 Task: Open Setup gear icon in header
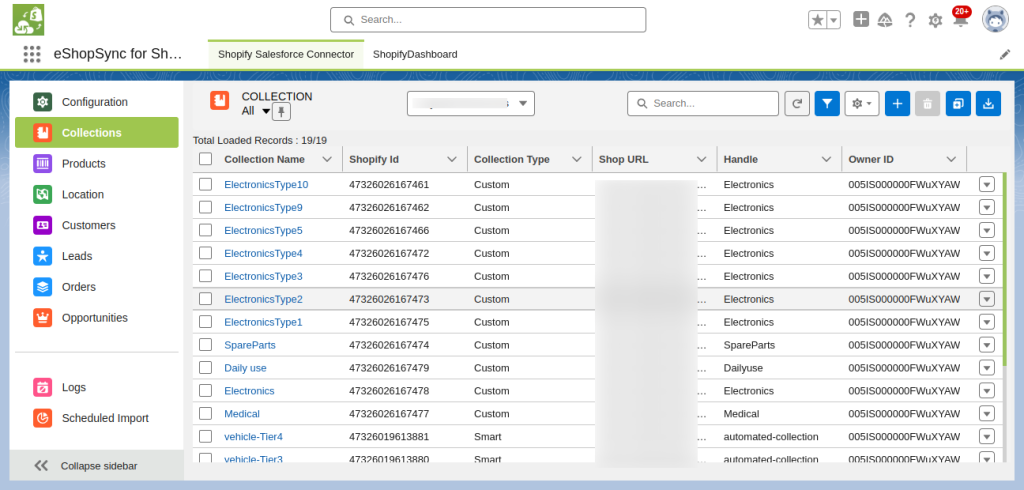pos(935,21)
